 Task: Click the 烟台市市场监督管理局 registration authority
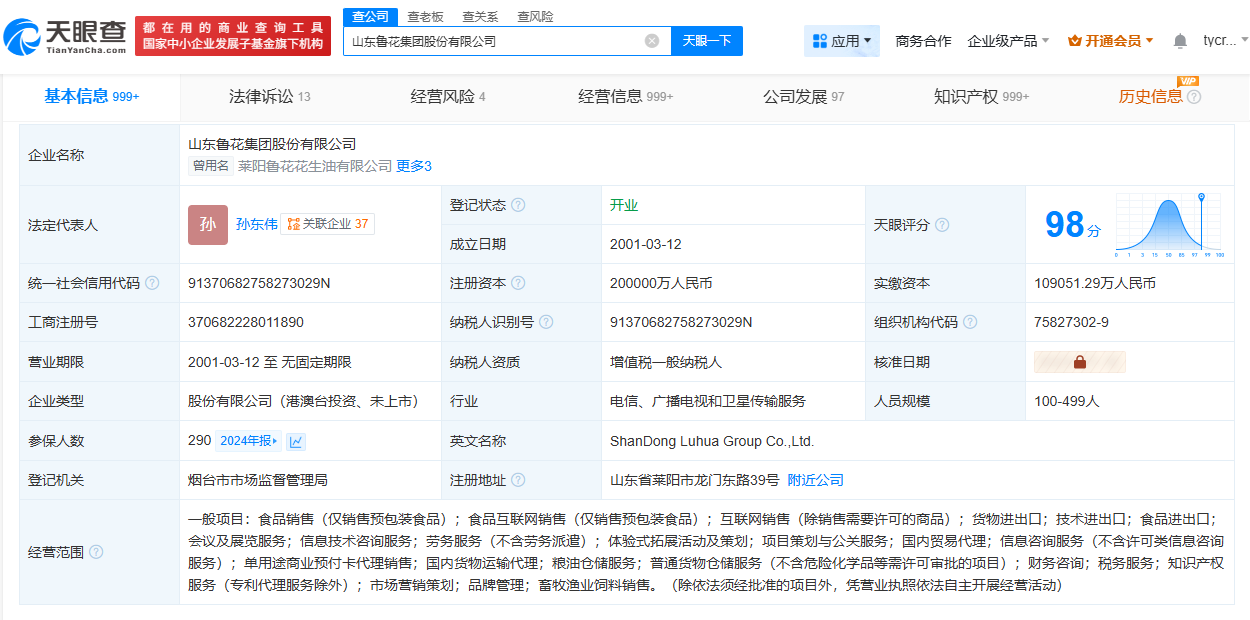258,480
